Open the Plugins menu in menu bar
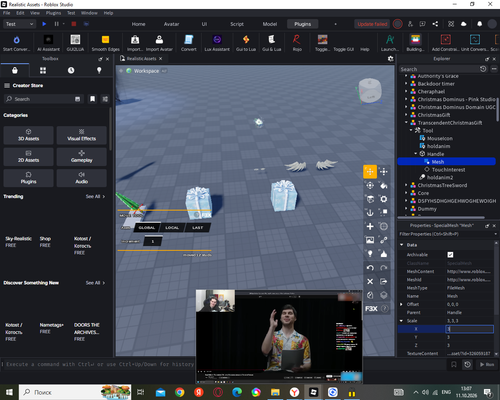 click(53, 13)
